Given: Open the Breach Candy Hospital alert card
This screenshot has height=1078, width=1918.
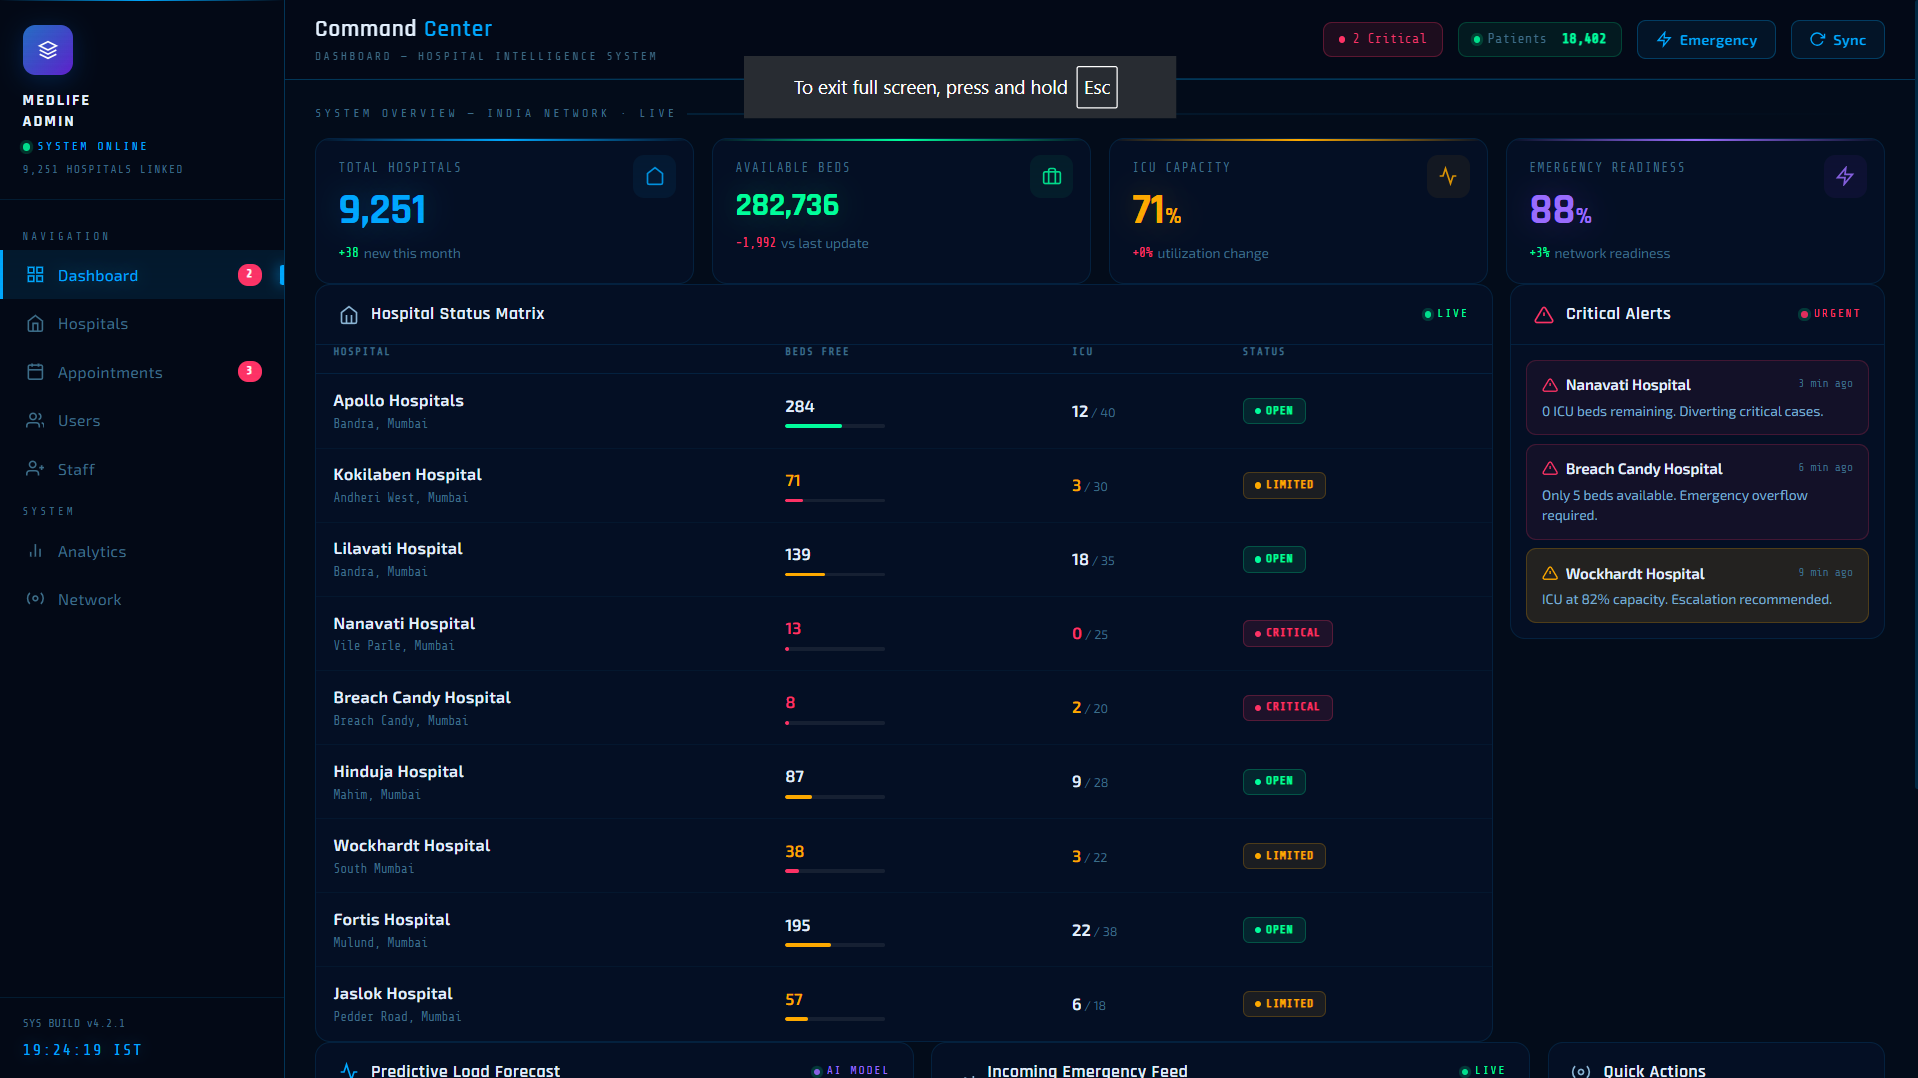Looking at the screenshot, I should pyautogui.click(x=1697, y=492).
